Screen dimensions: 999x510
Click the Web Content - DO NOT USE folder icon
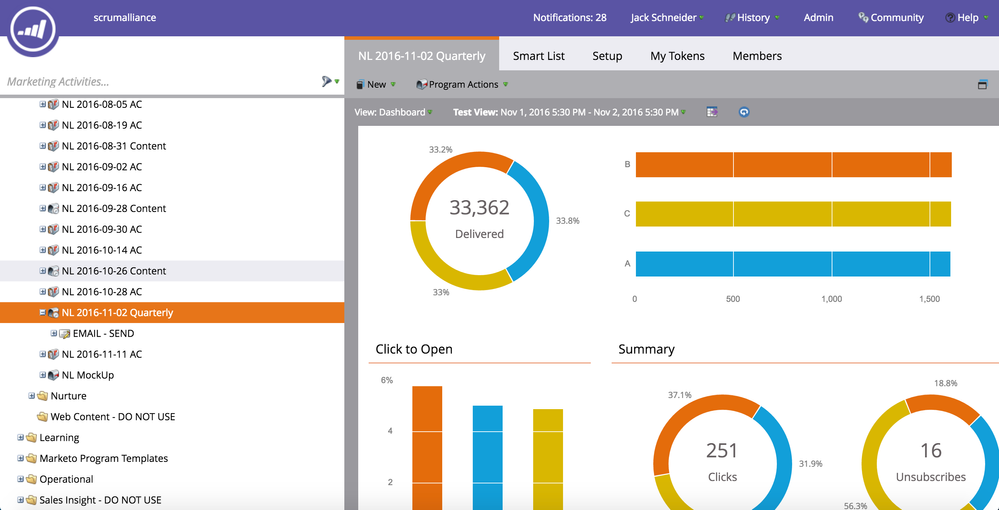pos(43,417)
